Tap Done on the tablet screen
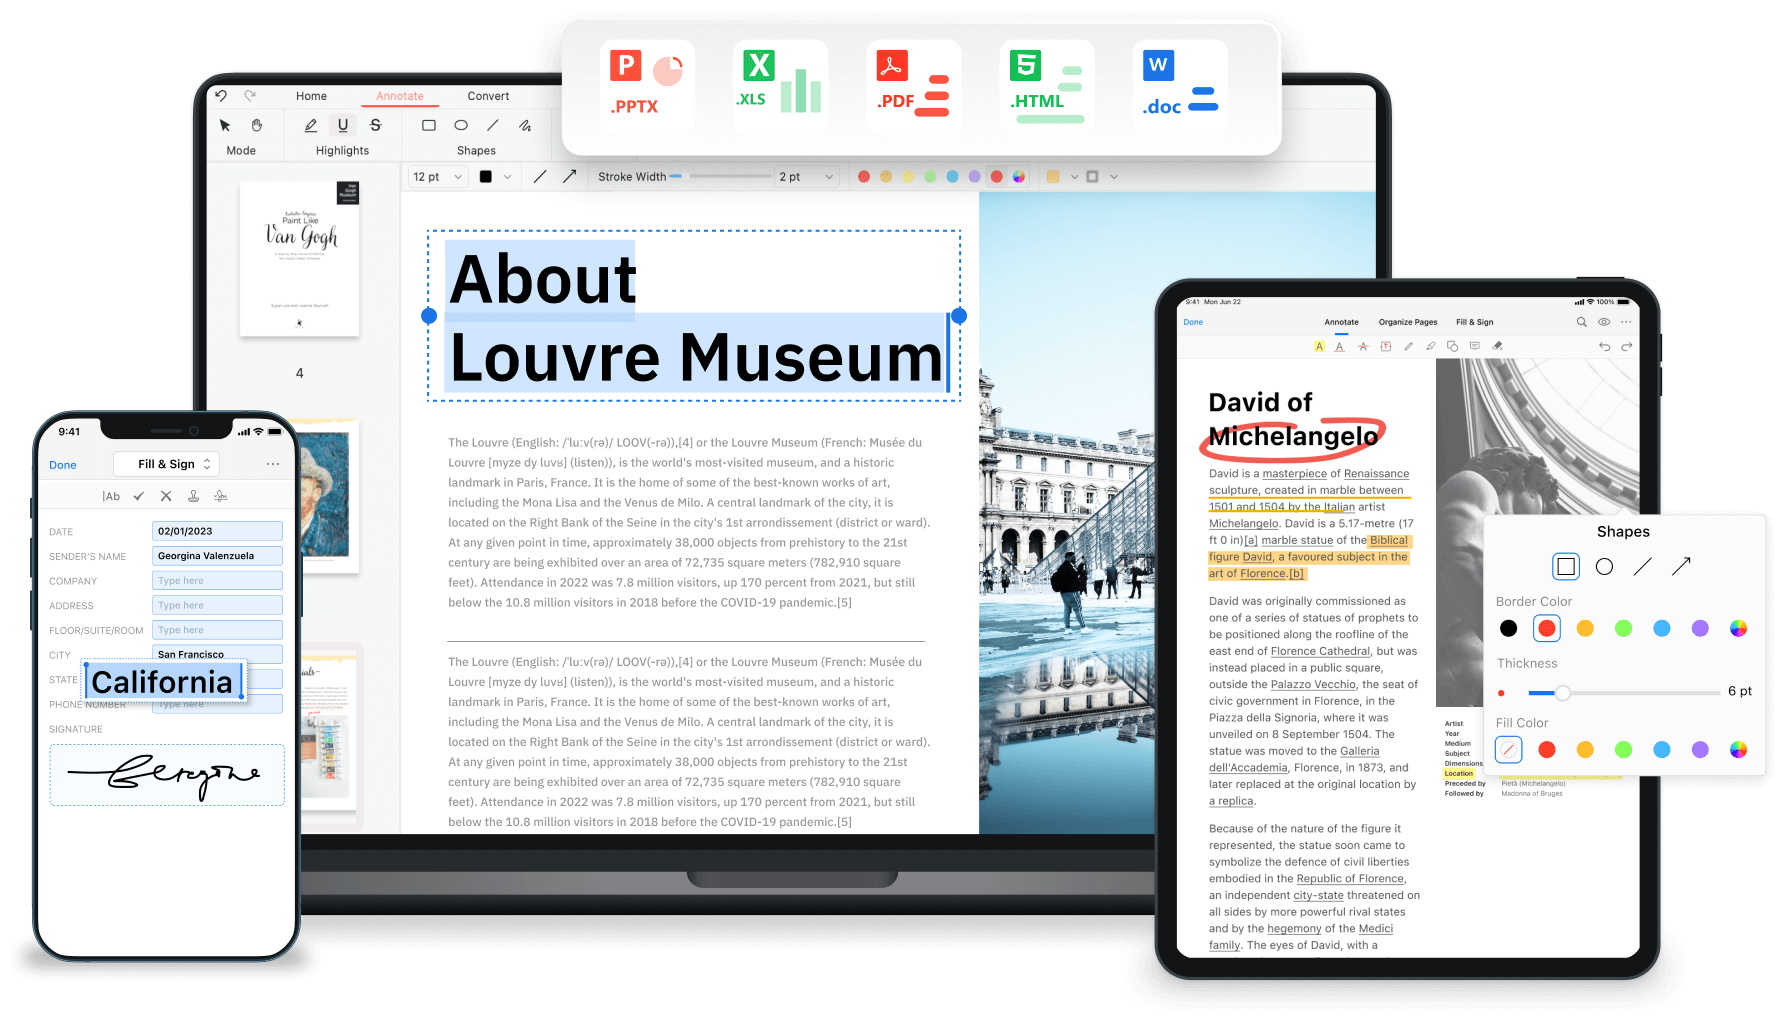Image resolution: width=1777 pixels, height=1019 pixels. [x=1193, y=322]
